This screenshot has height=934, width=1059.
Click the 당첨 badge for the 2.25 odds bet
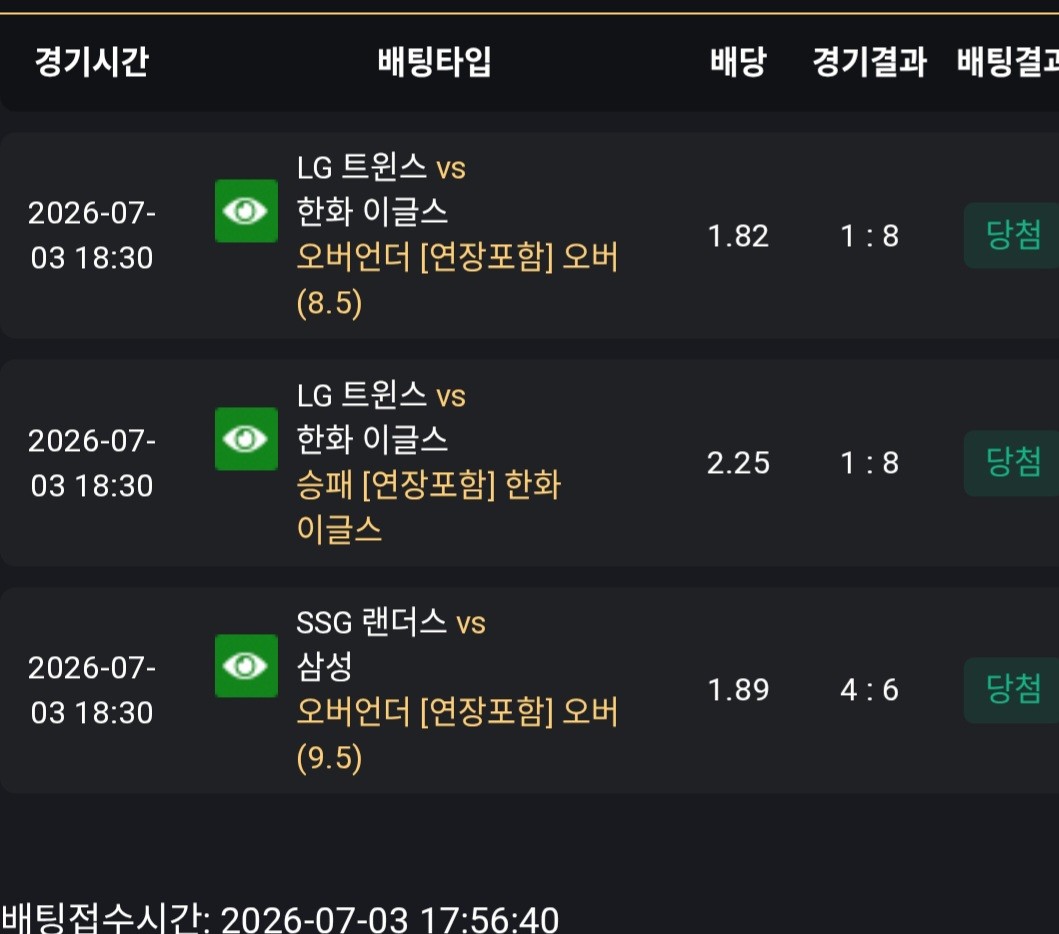(x=1011, y=463)
